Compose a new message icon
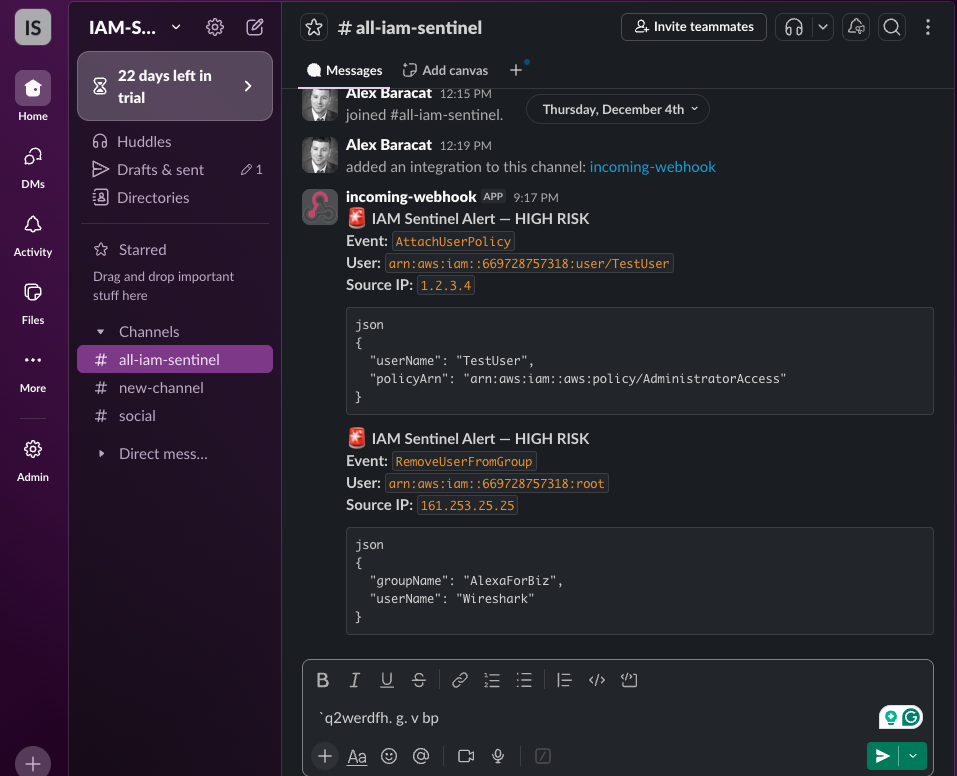 pos(255,28)
